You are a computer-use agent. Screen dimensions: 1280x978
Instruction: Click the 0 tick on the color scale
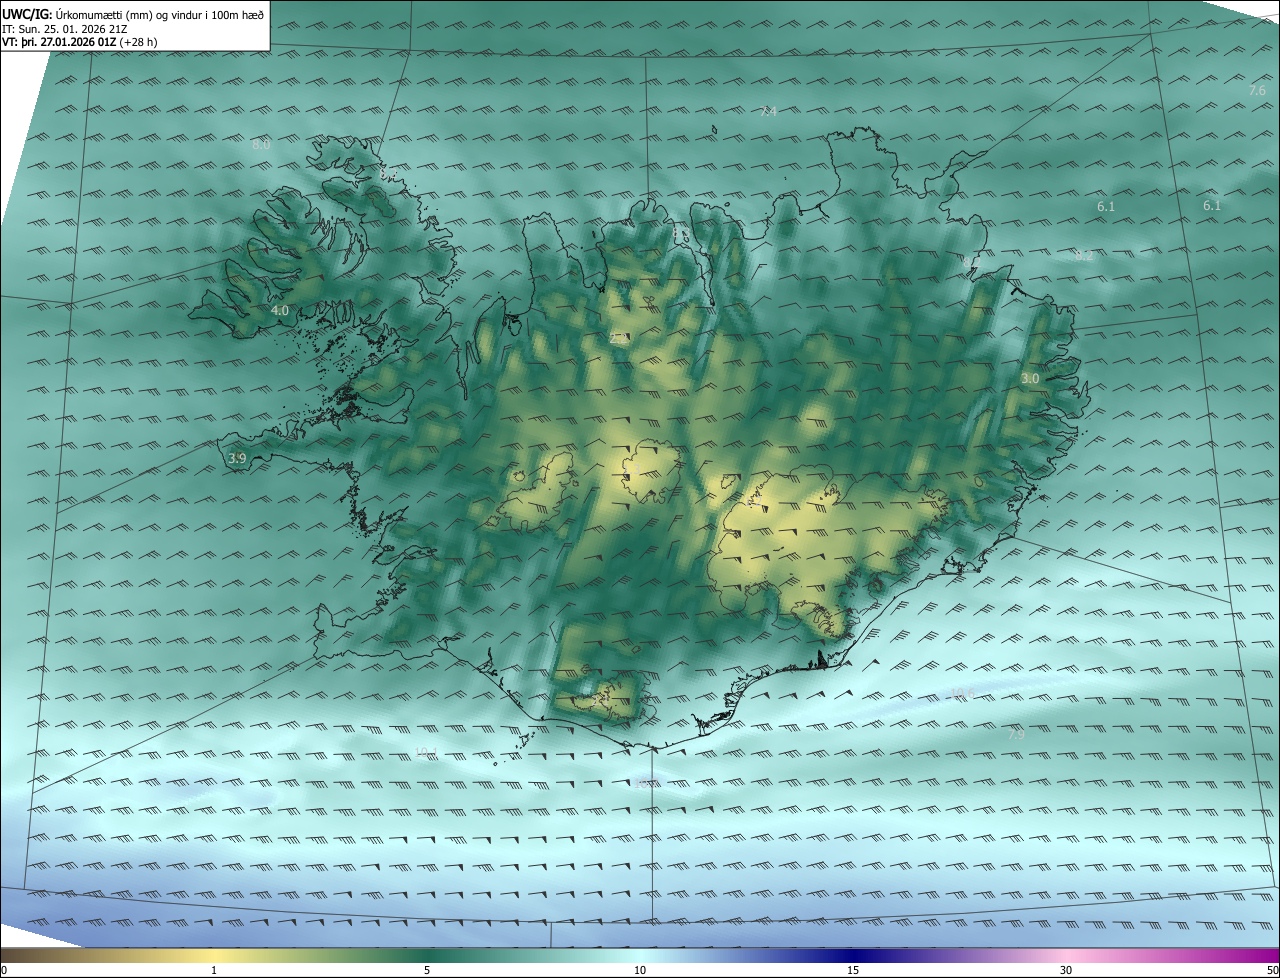pyautogui.click(x=4, y=970)
